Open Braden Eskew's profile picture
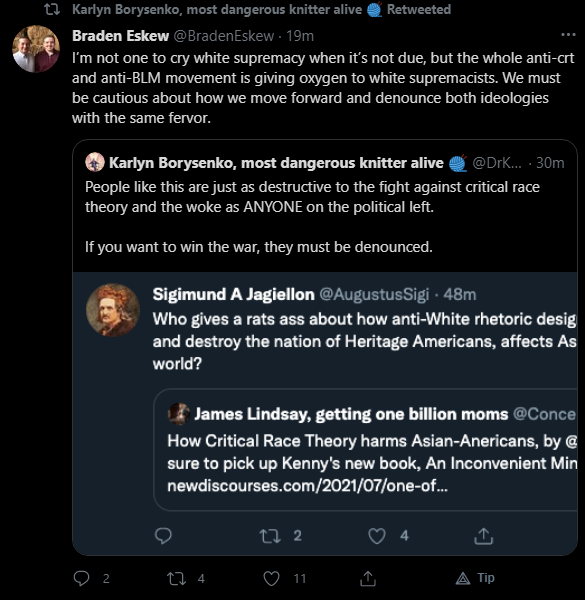The width and height of the screenshot is (585, 600). pos(36,49)
